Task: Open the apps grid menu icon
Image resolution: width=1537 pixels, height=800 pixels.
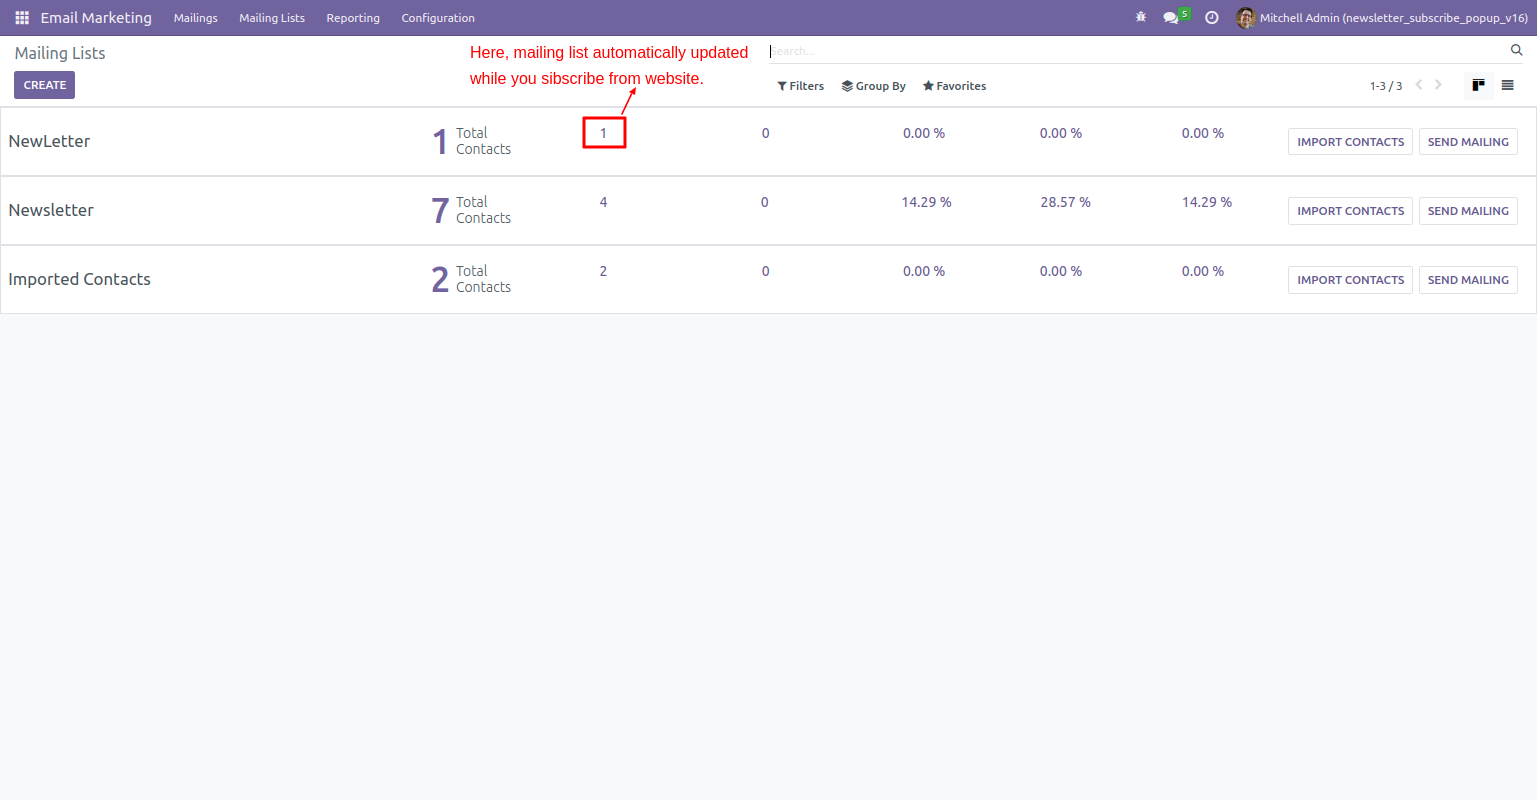Action: pyautogui.click(x=22, y=18)
